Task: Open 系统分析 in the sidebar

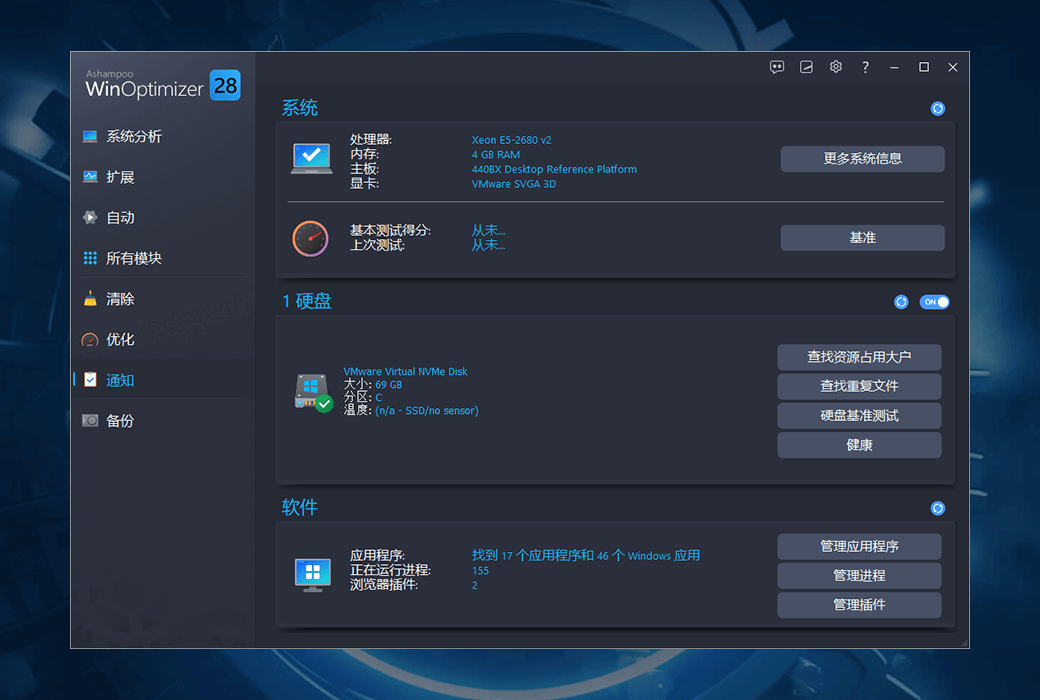Action: click(162, 137)
